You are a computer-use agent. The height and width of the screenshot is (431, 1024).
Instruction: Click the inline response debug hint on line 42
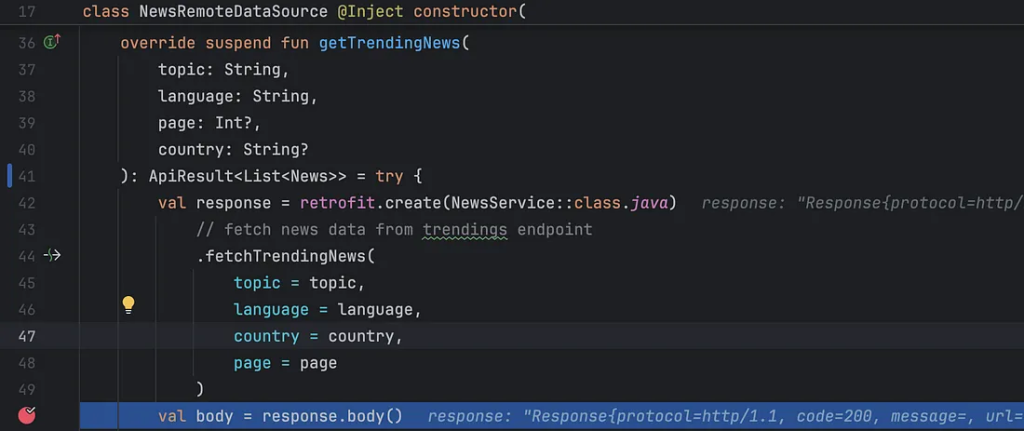coord(860,203)
